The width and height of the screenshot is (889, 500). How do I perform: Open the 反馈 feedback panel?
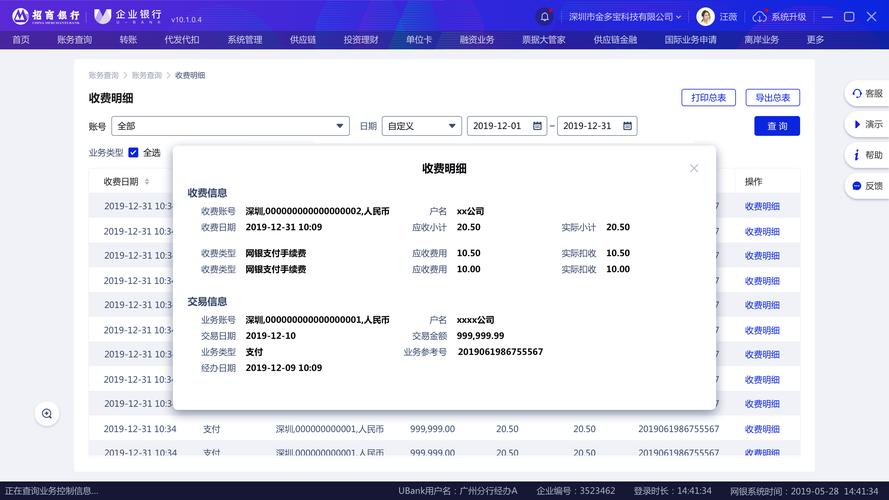[x=867, y=185]
